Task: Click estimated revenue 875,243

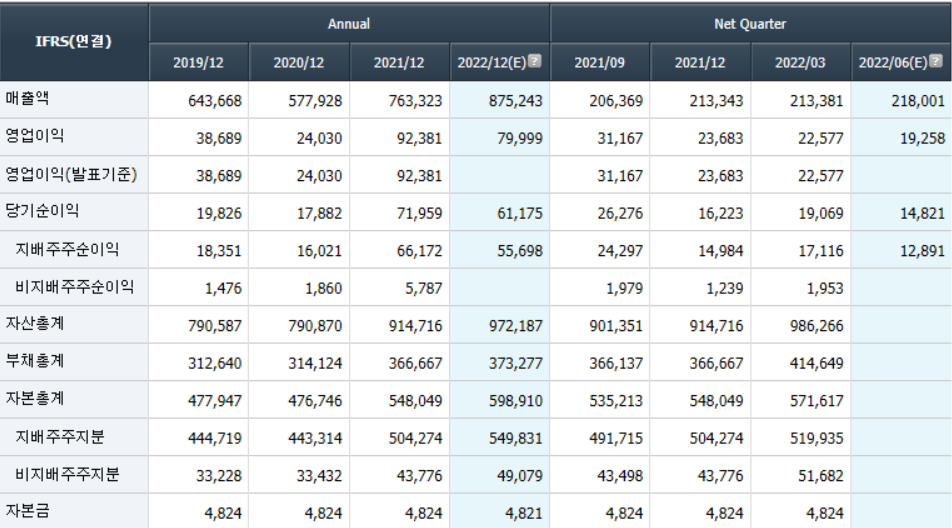Action: point(515,101)
